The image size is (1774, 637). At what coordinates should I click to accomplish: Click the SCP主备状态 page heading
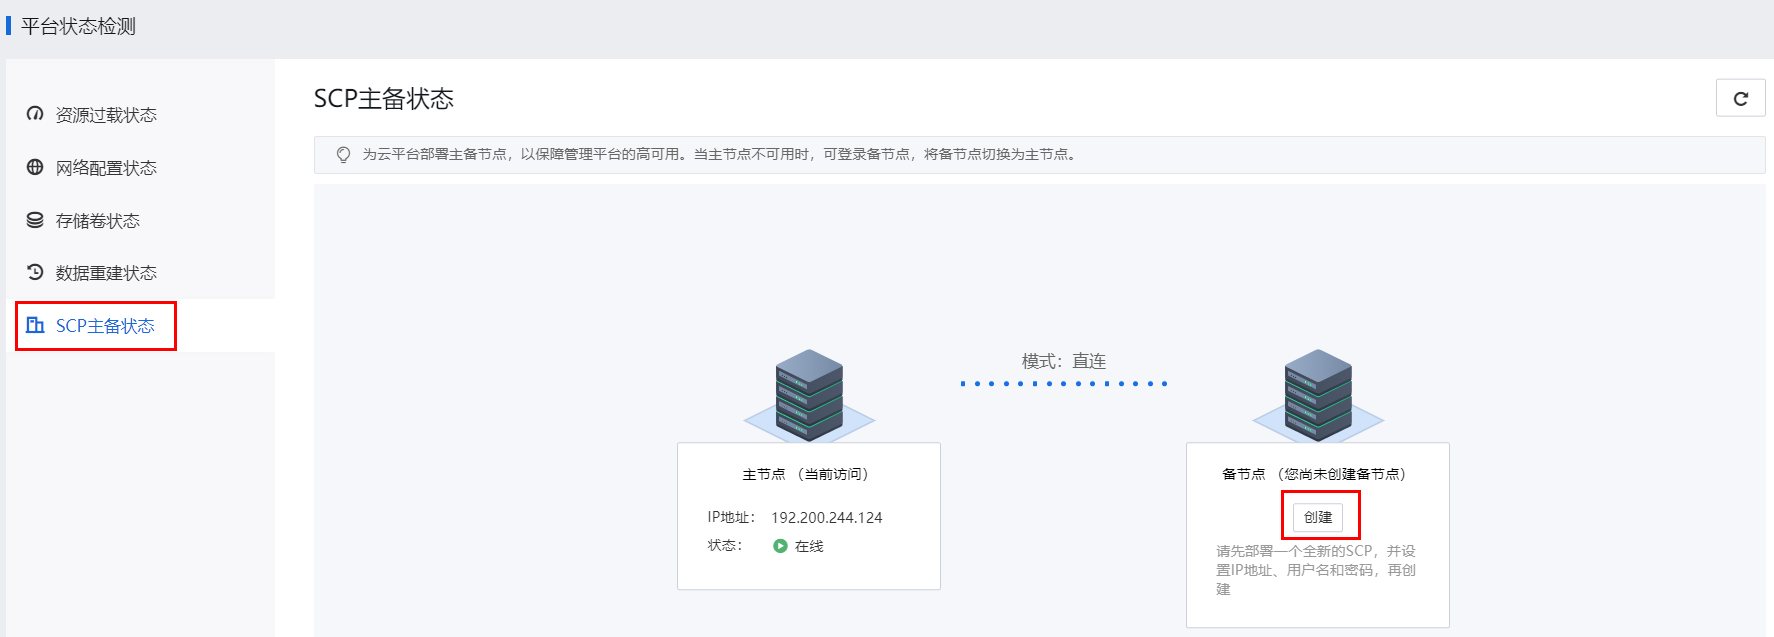pos(384,98)
